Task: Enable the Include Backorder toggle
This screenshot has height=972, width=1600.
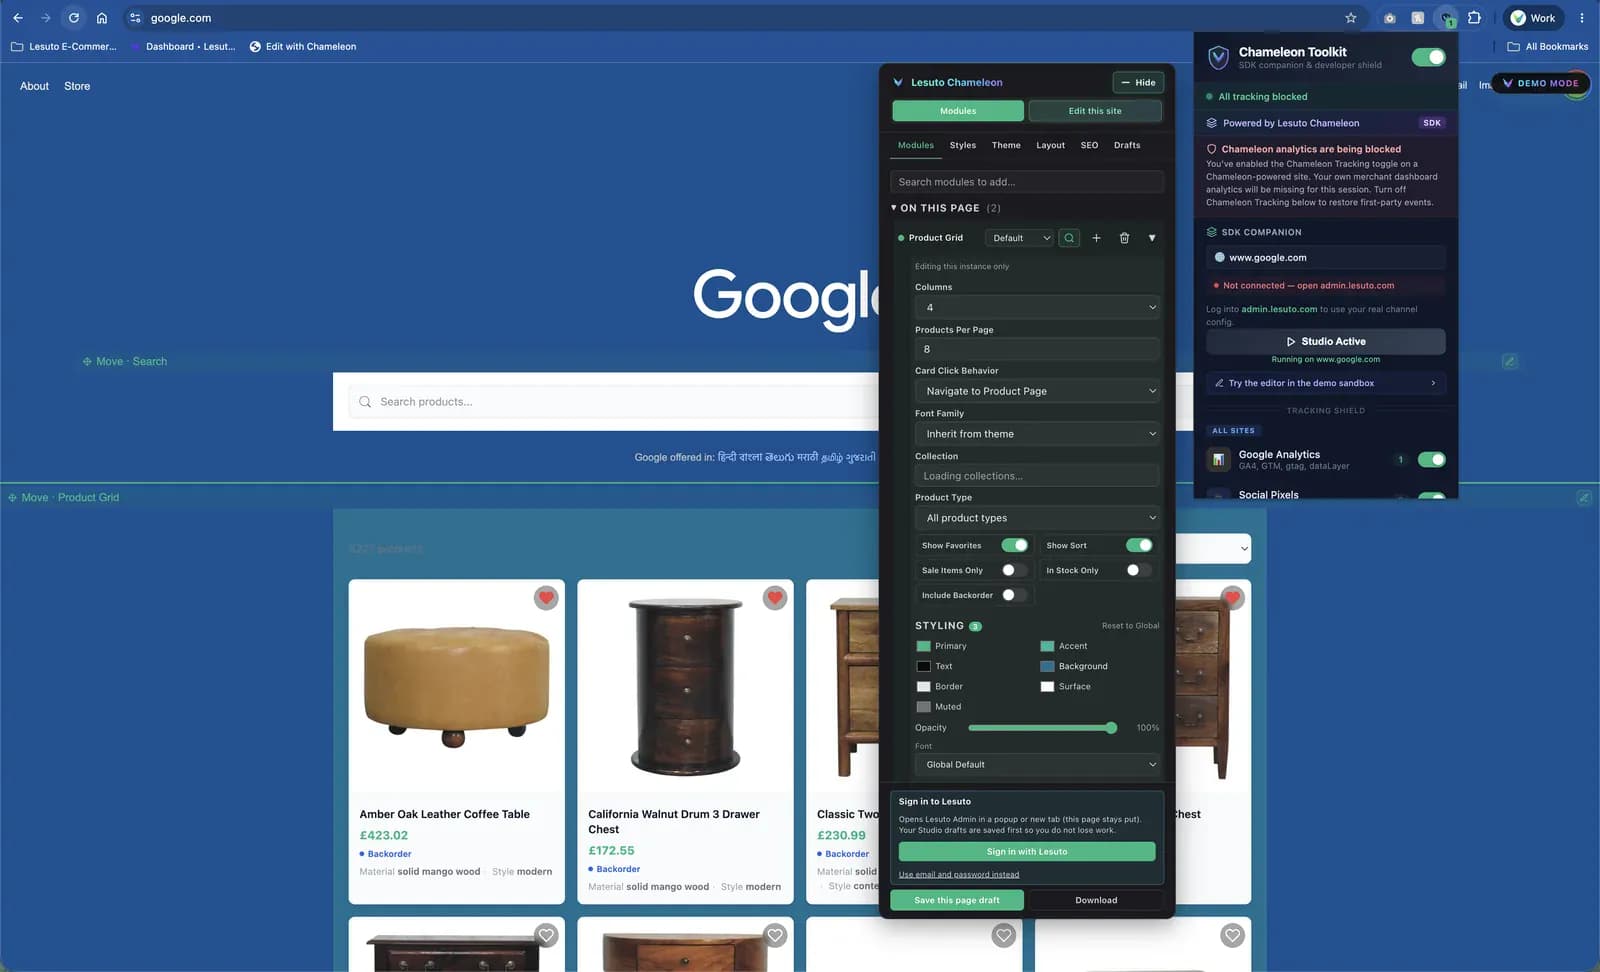Action: tap(1014, 595)
